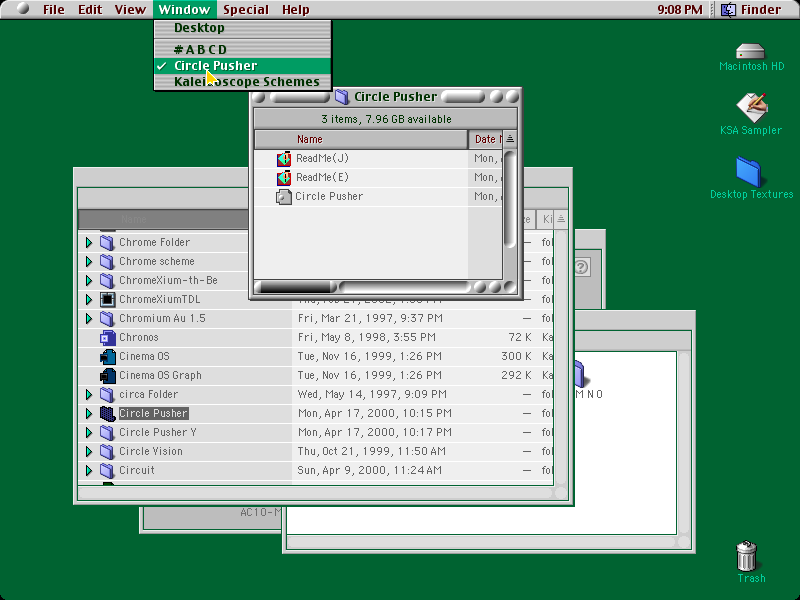The image size is (800, 600).
Task: Open the Edit menu
Action: click(x=90, y=9)
